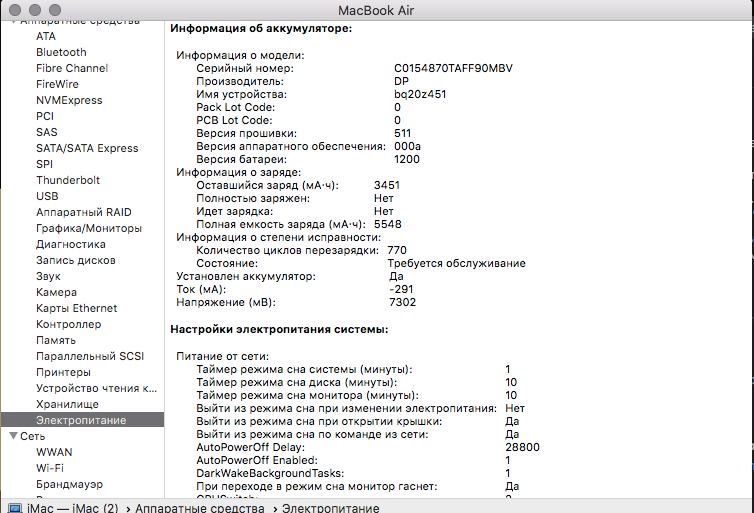The image size is (754, 513).
Task: Click the Питание от сети label
Action: [x=223, y=356]
